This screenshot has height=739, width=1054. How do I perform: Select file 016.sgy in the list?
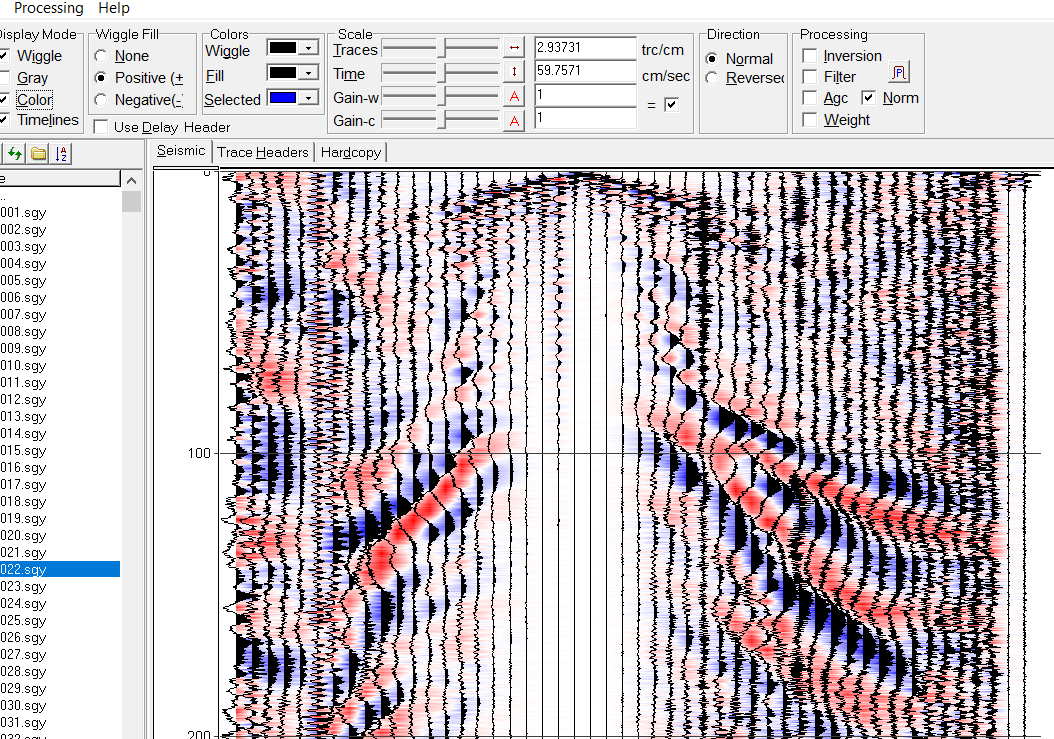pyautogui.click(x=24, y=467)
